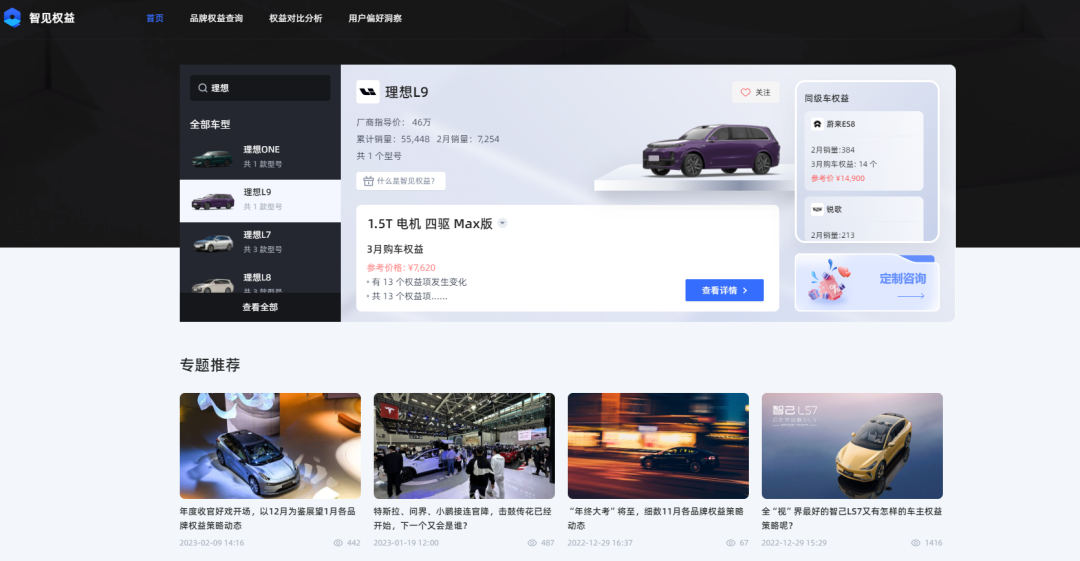Click the 全部车型 heading
The height and width of the screenshot is (561, 1080).
point(210,125)
